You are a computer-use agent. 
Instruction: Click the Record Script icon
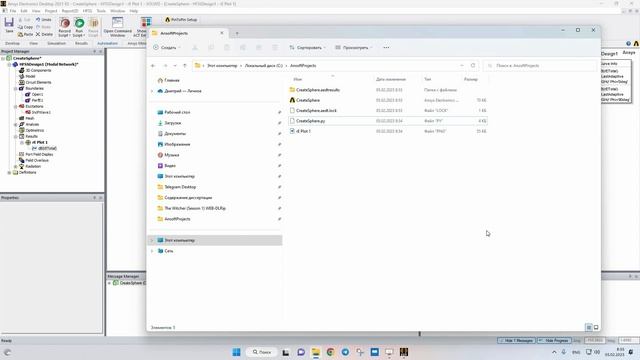tap(64, 27)
